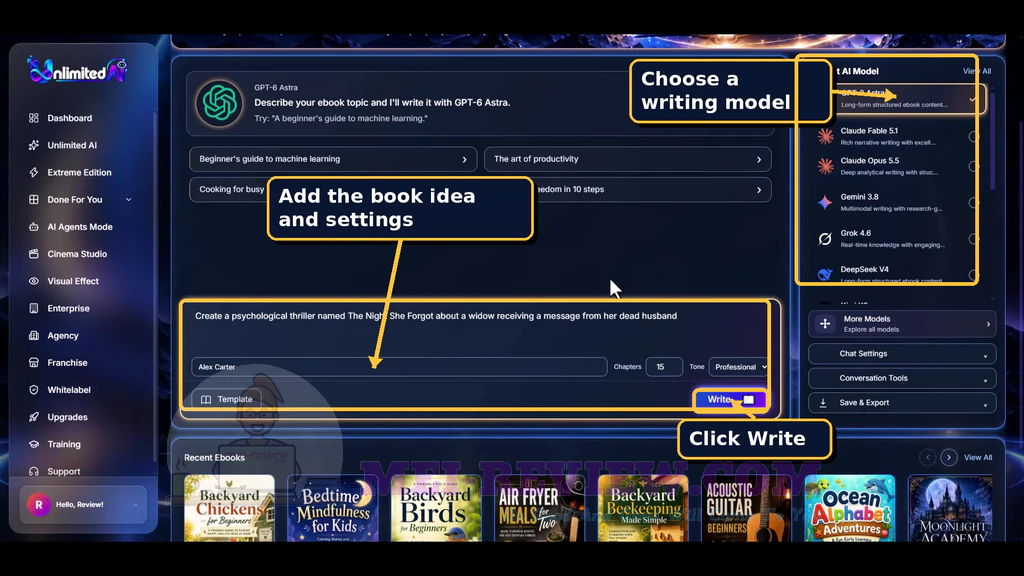Open the Ocean Alphabet Adventures cover
The image size is (1024, 576).
point(850,508)
